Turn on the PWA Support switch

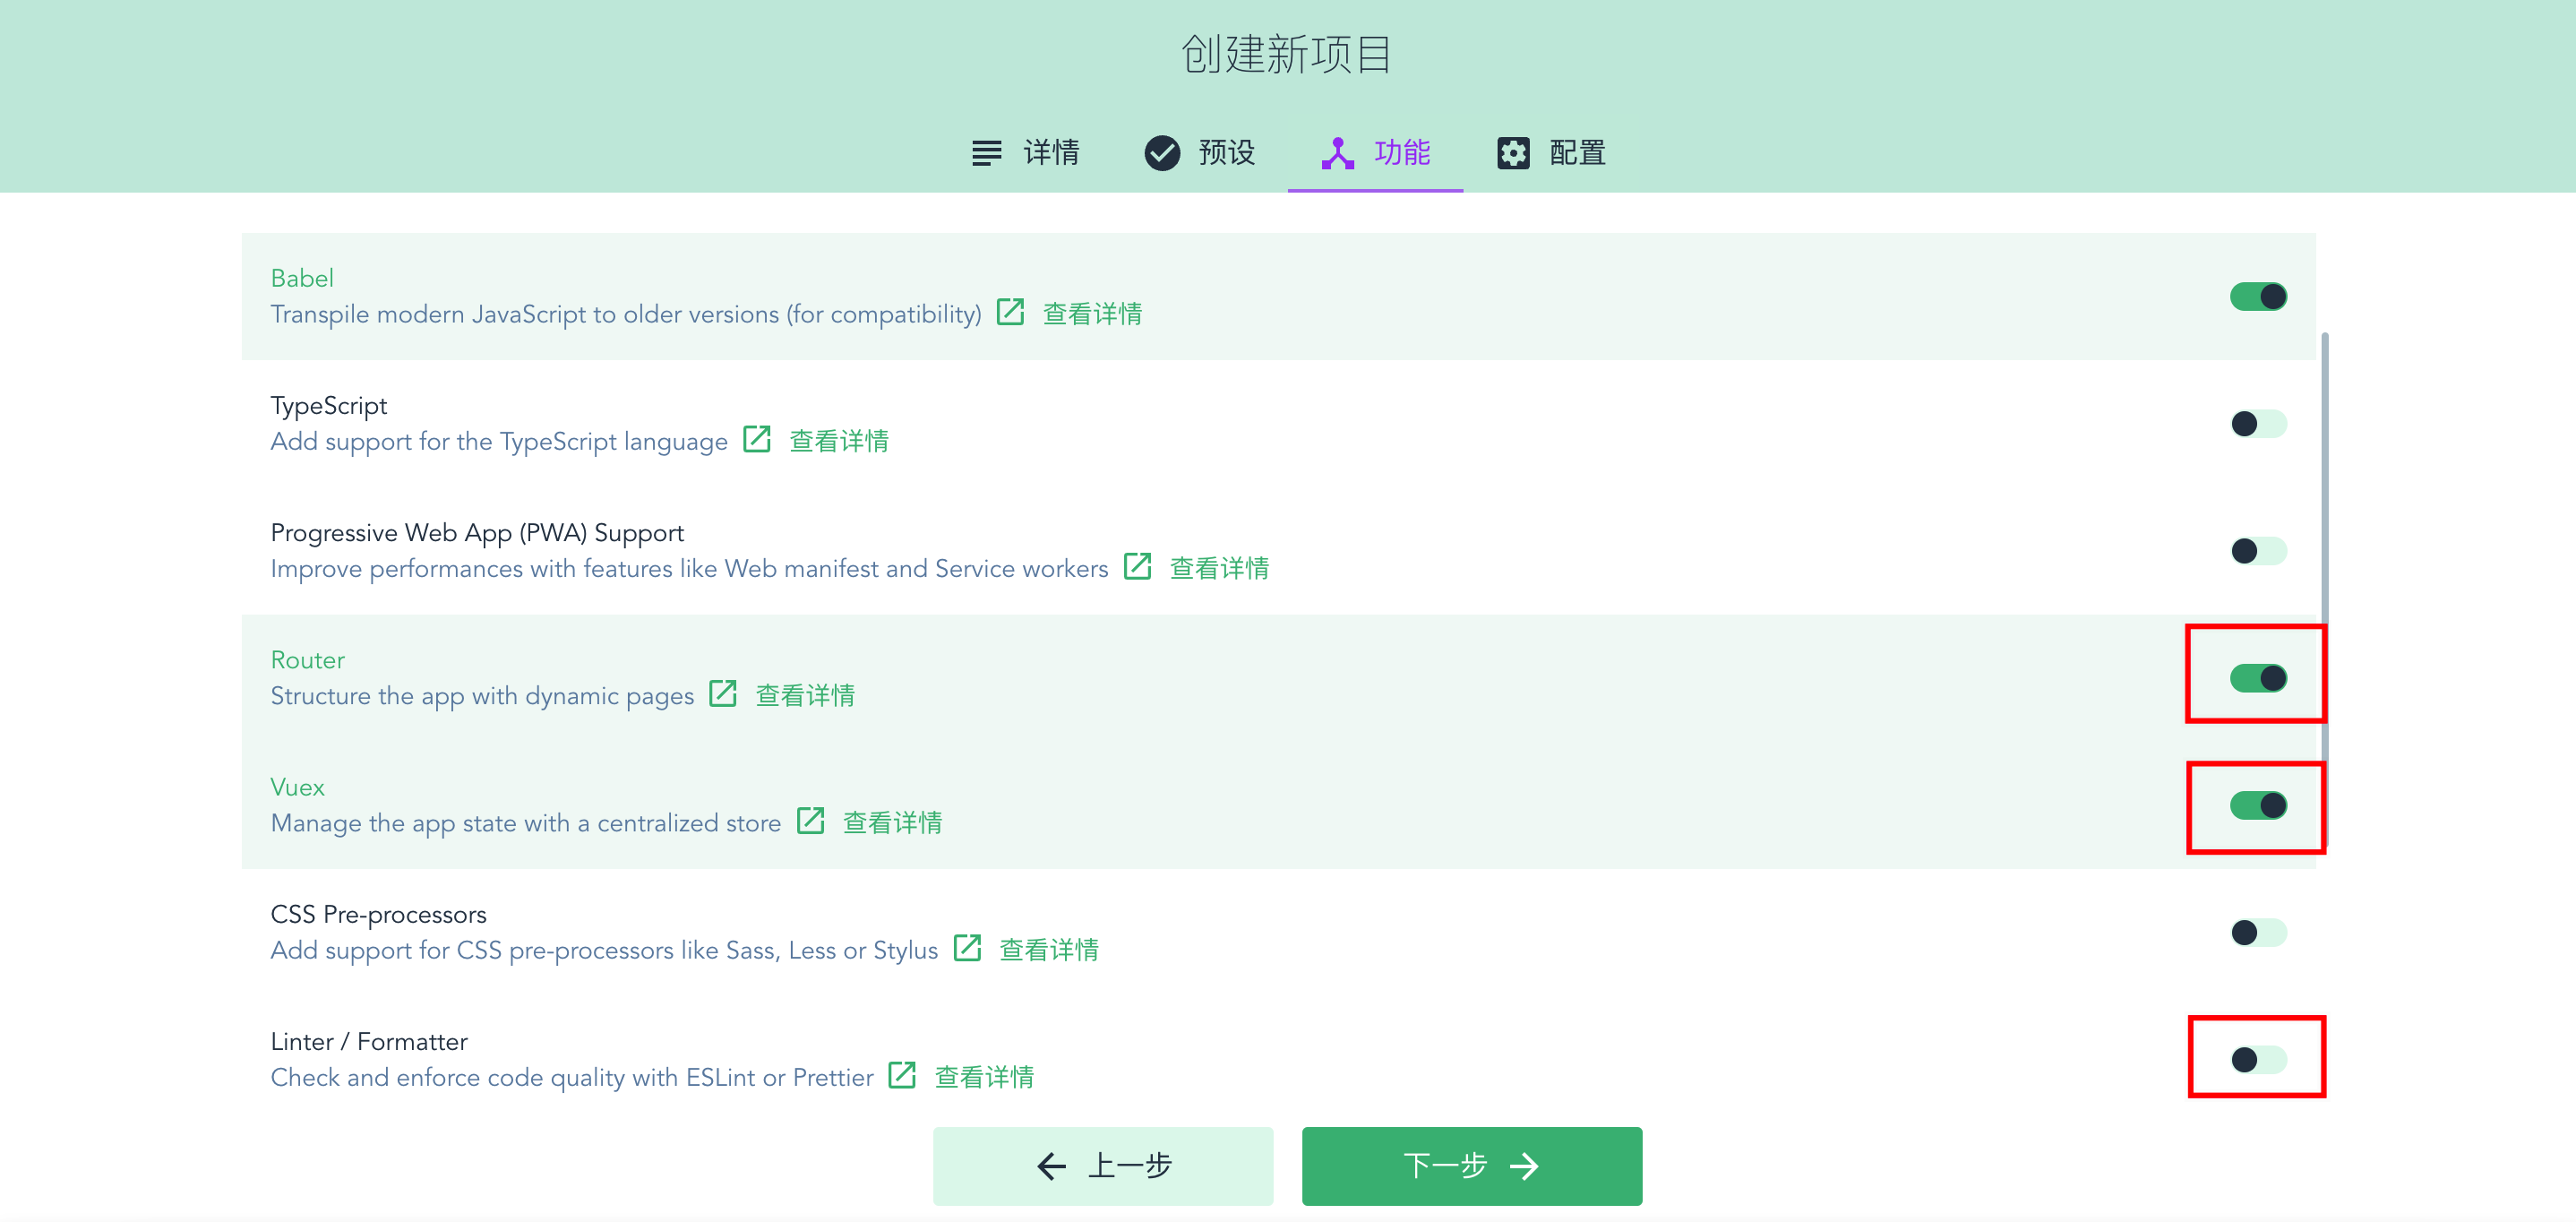click(2257, 551)
